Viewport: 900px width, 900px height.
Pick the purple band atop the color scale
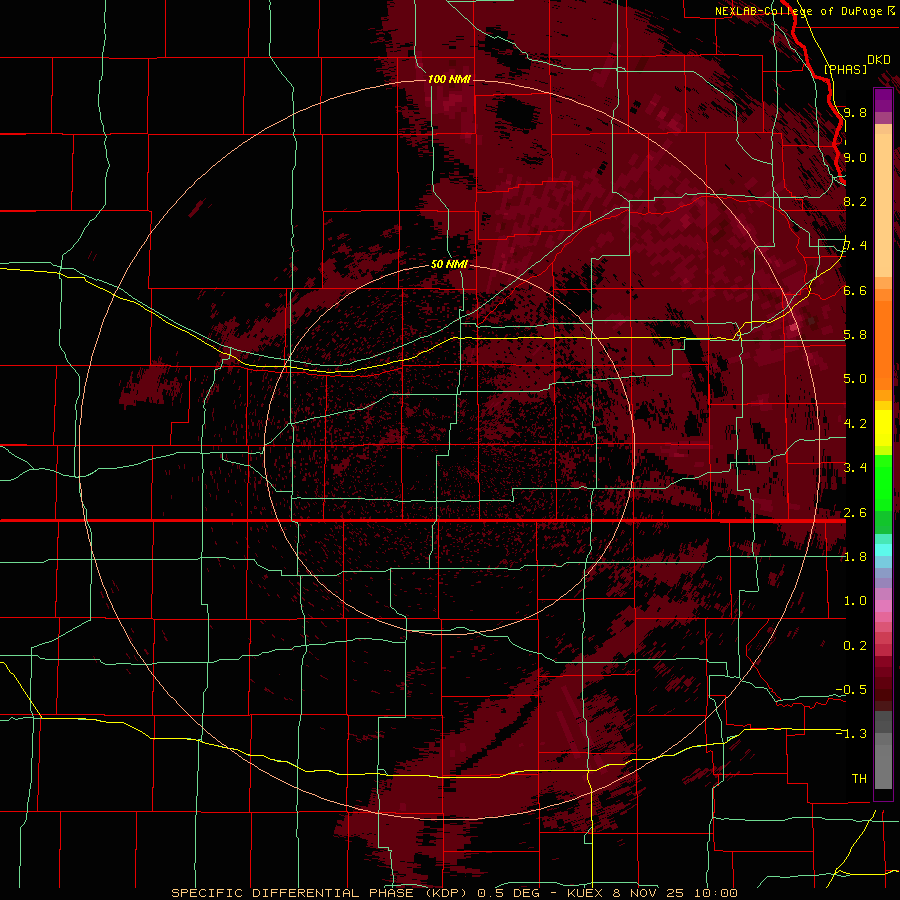pyautogui.click(x=883, y=101)
